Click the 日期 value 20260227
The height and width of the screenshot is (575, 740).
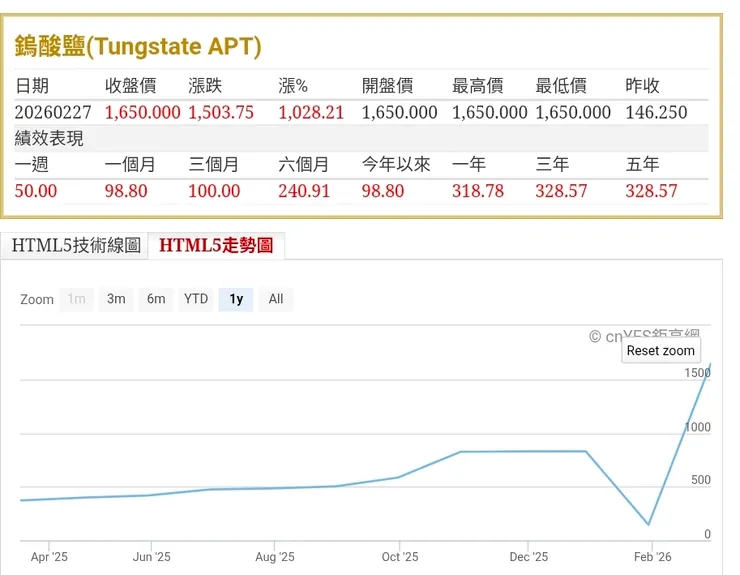(x=55, y=112)
